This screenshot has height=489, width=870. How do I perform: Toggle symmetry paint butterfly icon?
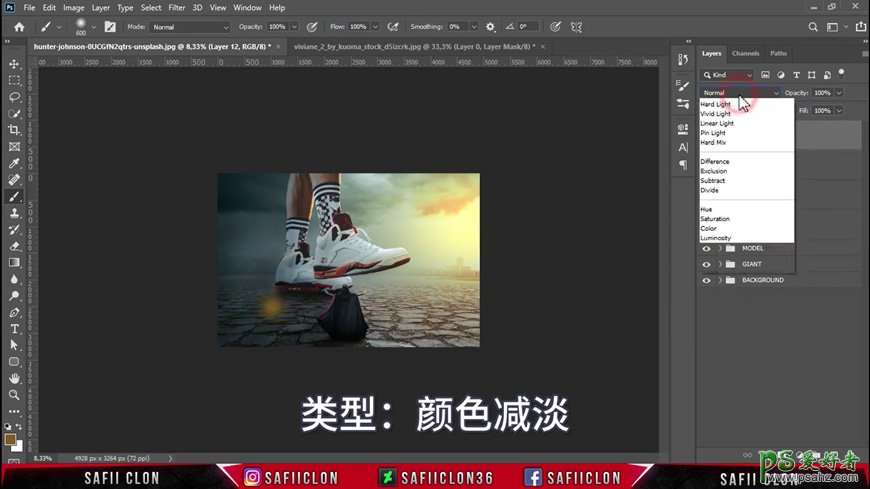coord(576,27)
